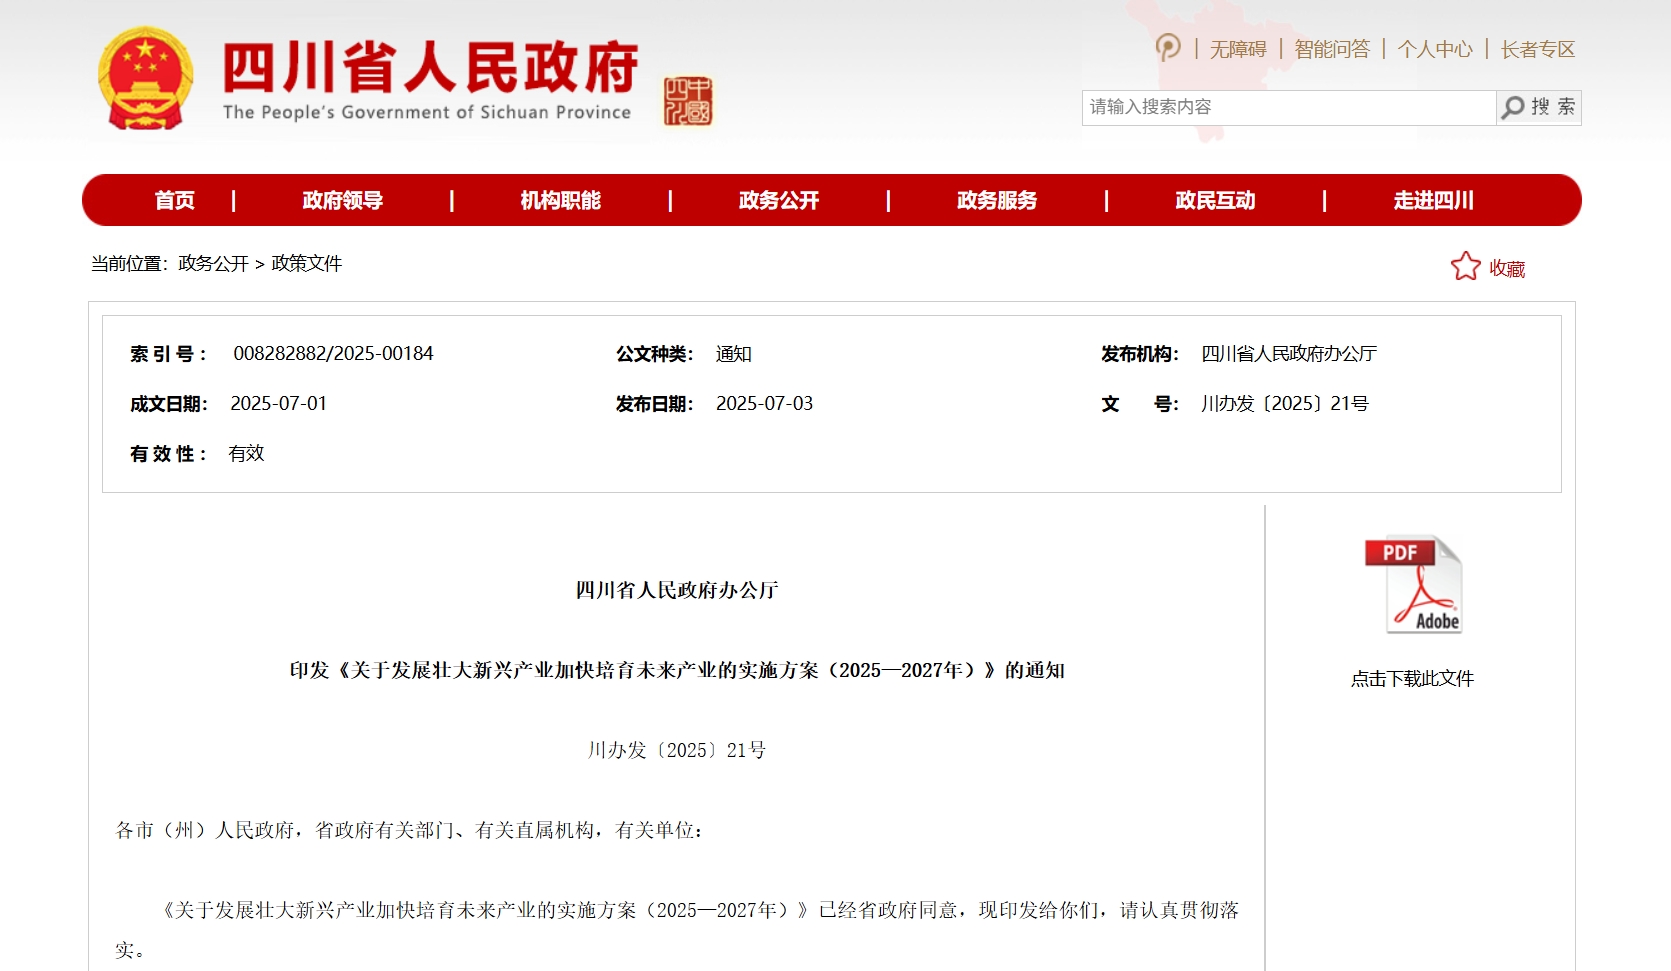
Task: Select the 政民互动 menu item
Action: point(1215,200)
